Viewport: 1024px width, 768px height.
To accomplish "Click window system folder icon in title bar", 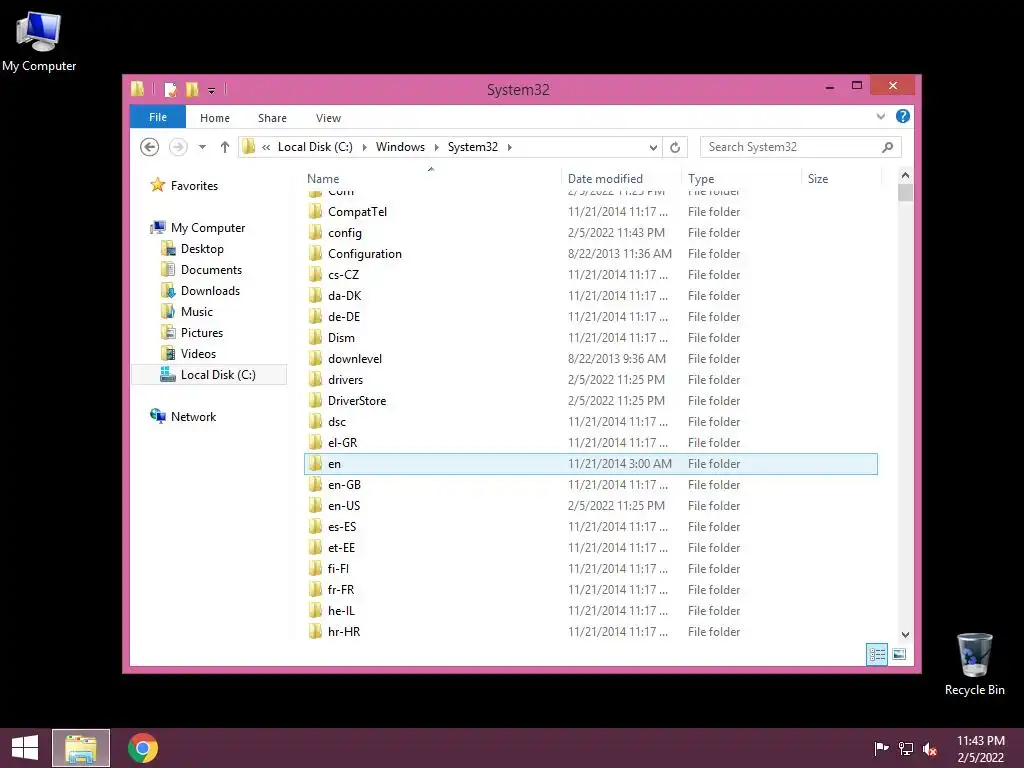I will coord(137,89).
